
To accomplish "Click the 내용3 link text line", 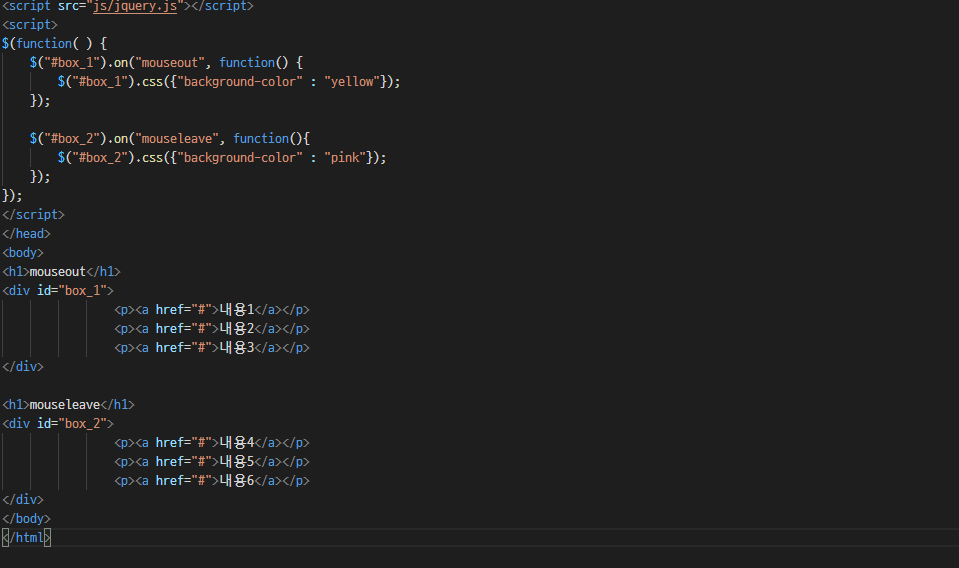I will coord(212,348).
